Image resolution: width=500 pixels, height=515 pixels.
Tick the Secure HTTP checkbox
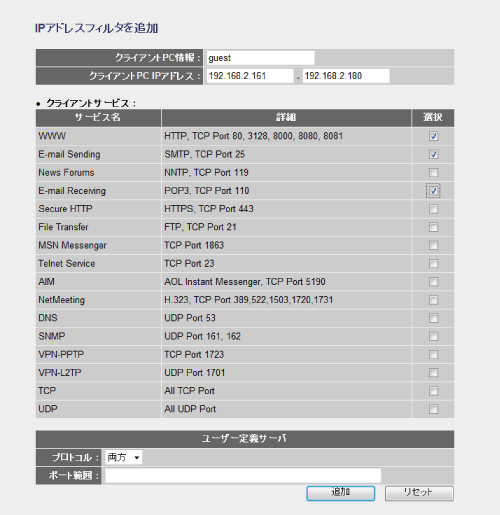tap(433, 209)
